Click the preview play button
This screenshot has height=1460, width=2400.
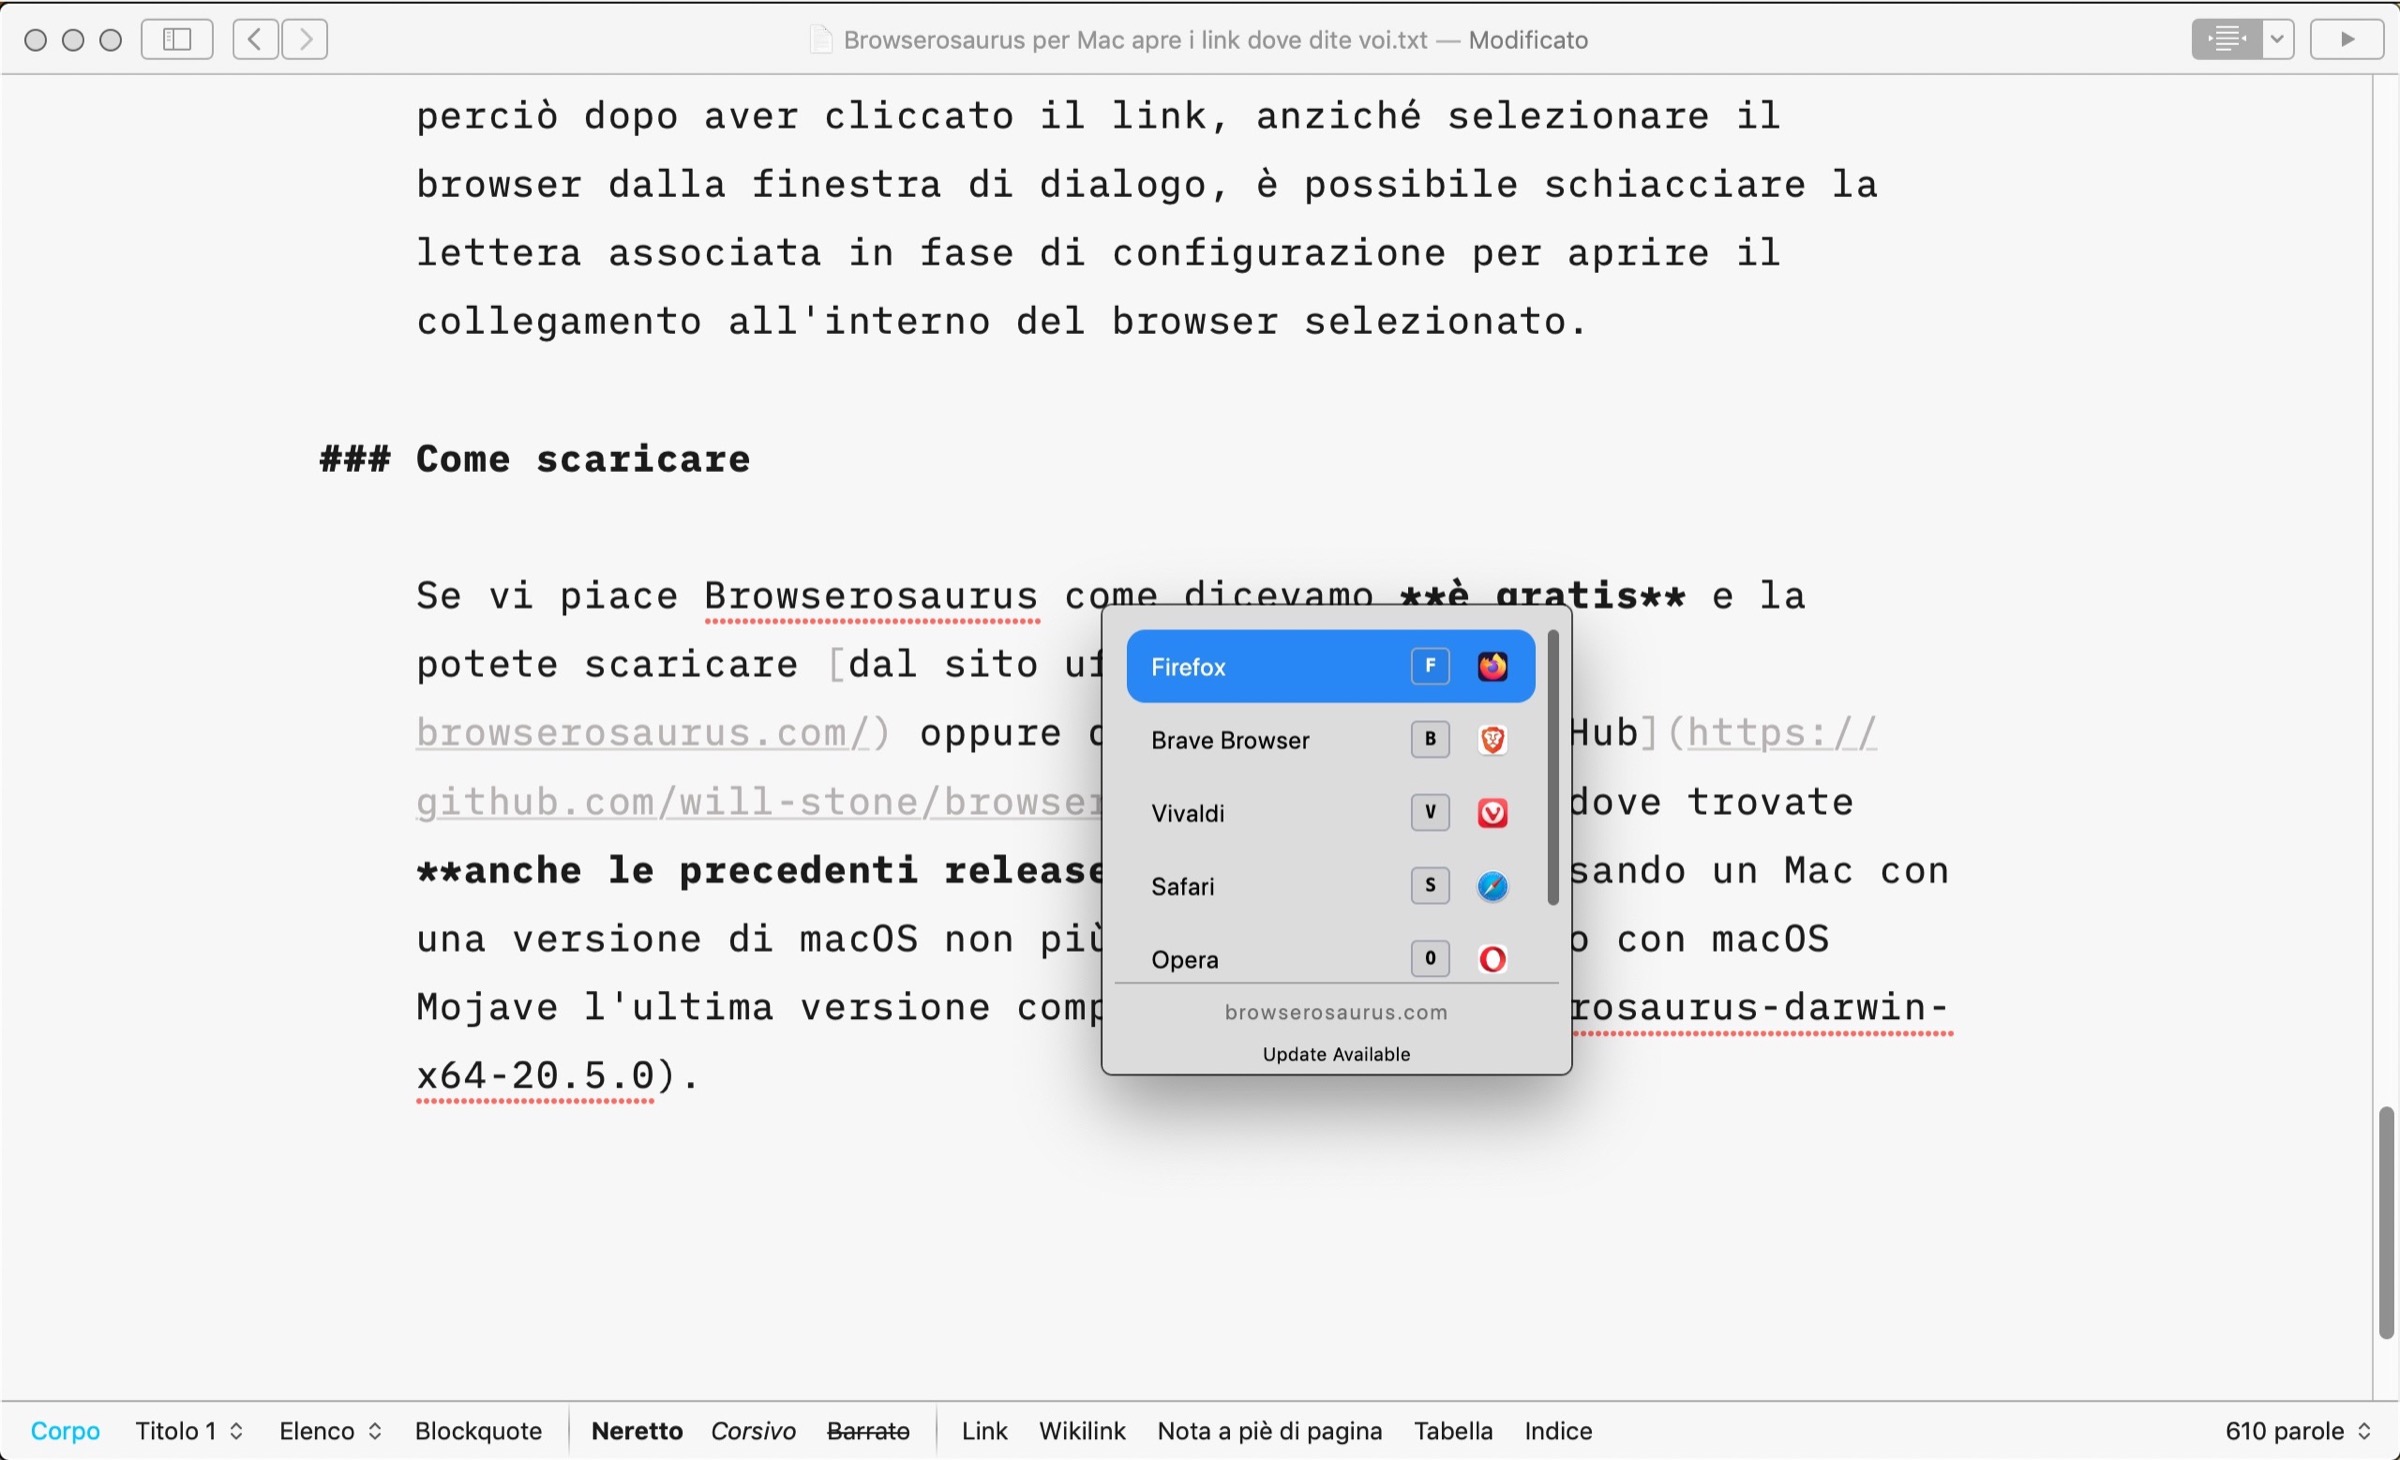click(2346, 39)
